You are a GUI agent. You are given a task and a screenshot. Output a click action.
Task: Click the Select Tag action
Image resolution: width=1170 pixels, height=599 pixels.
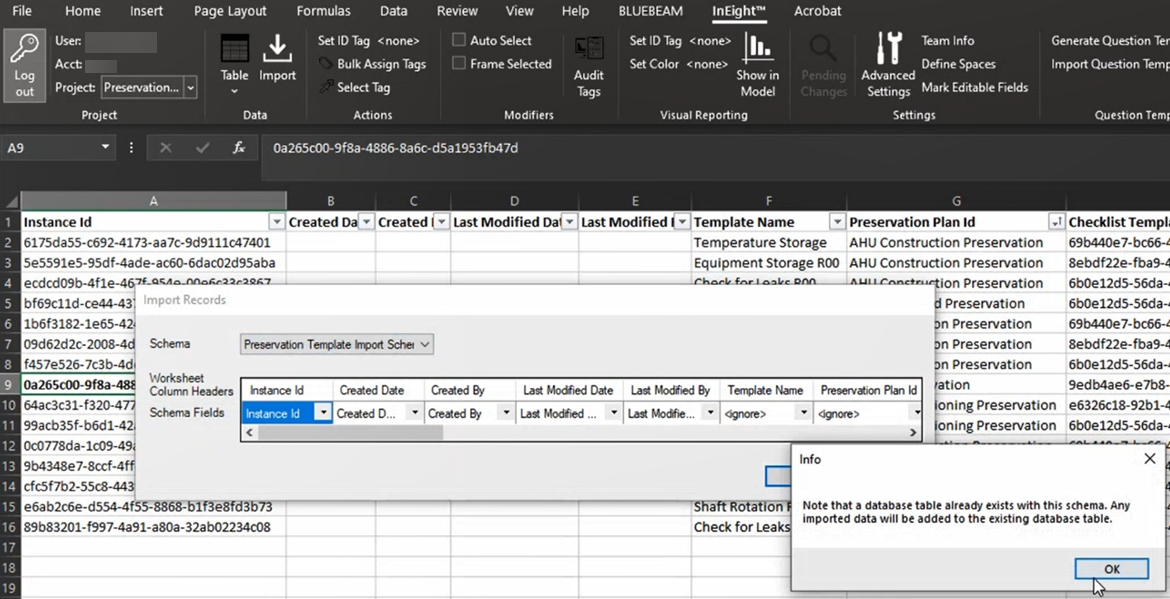(362, 88)
